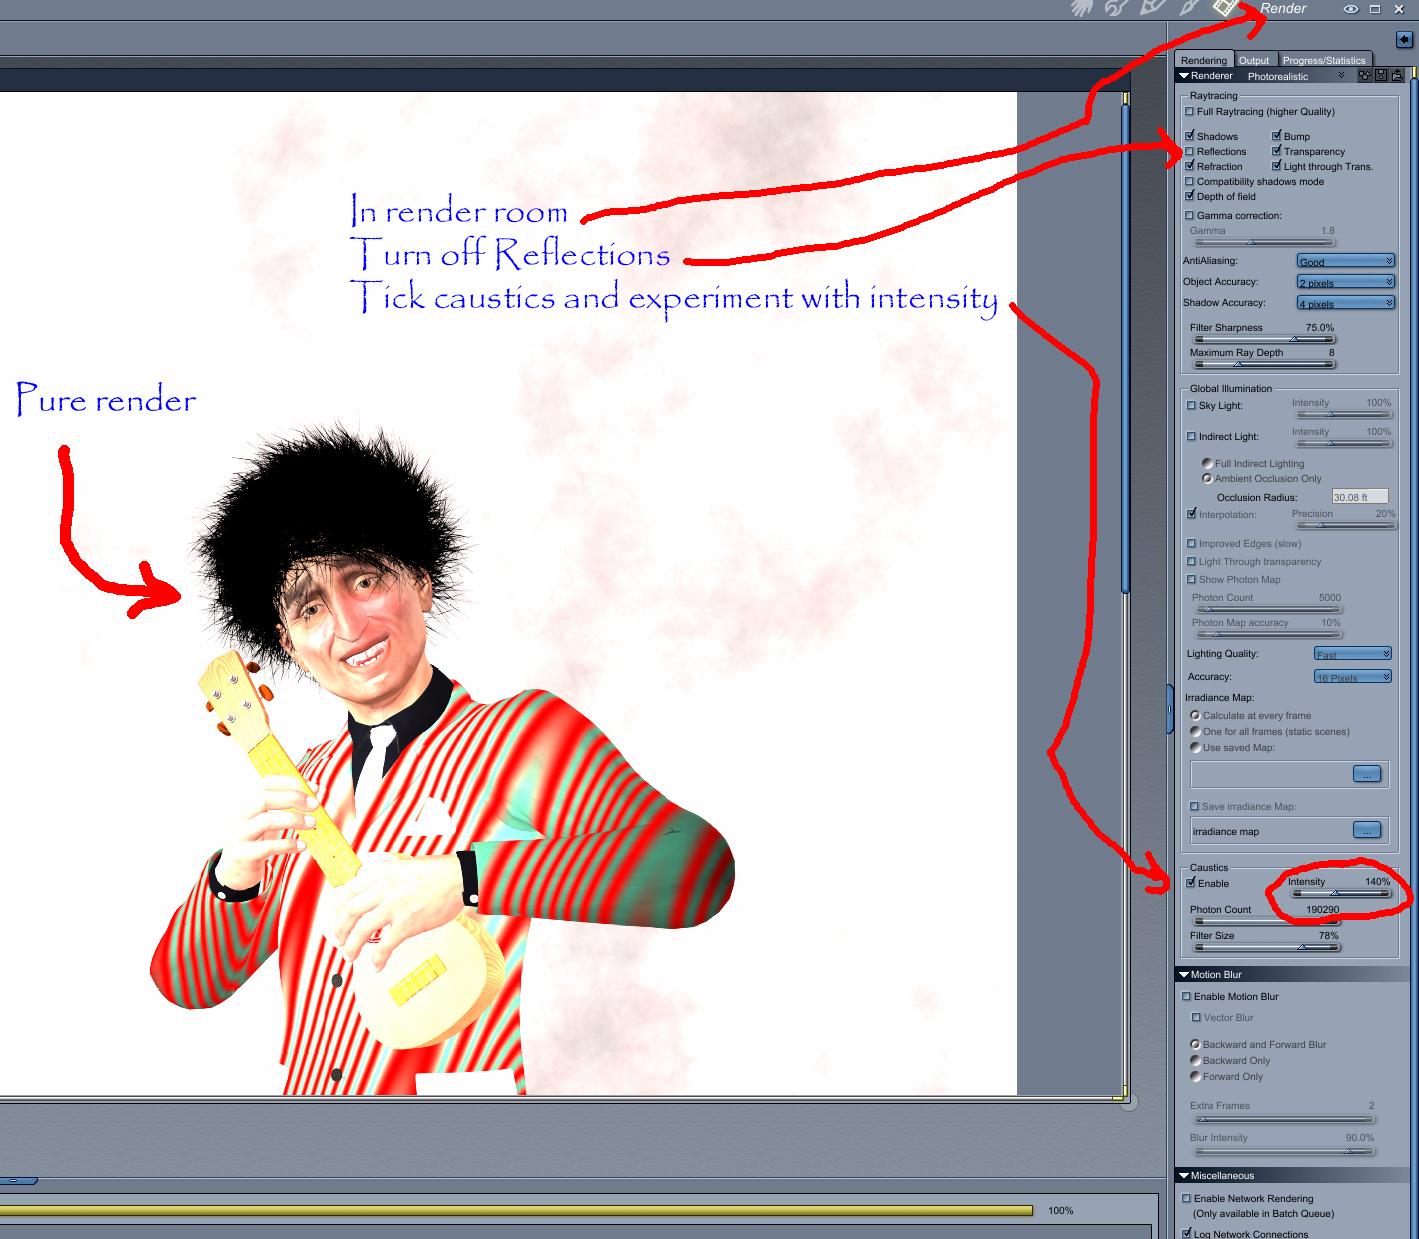Image resolution: width=1419 pixels, height=1239 pixels.
Task: Toggle Refraction checkbox
Action: [1190, 166]
